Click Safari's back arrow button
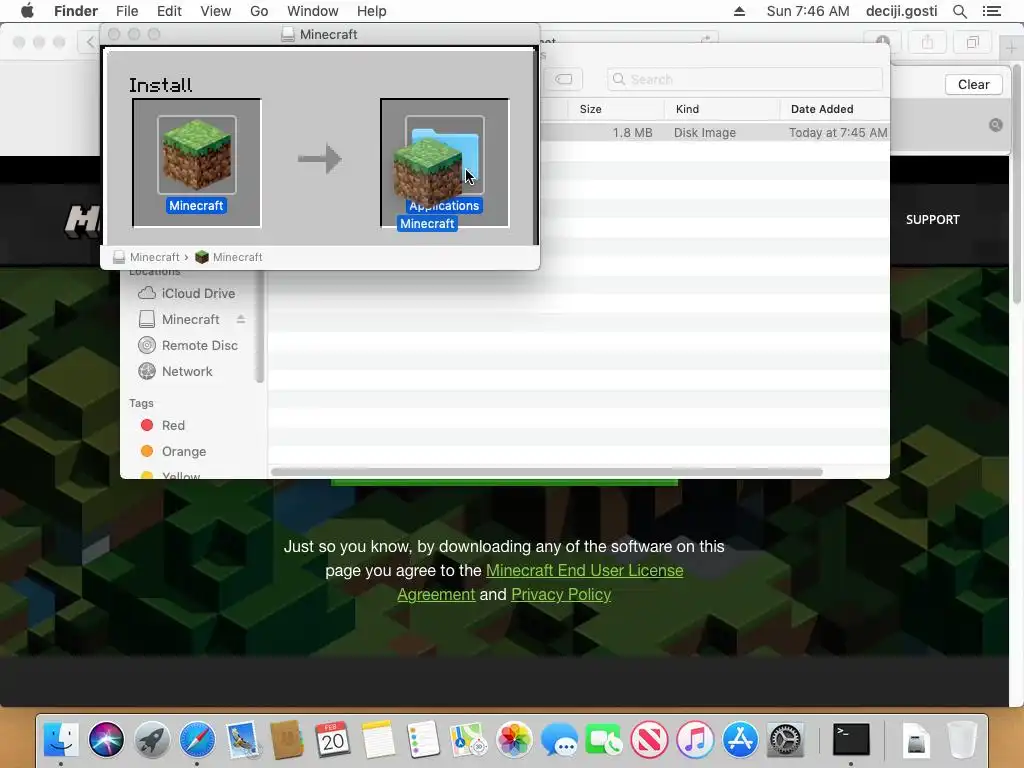Image resolution: width=1024 pixels, height=768 pixels. pyautogui.click(x=89, y=42)
